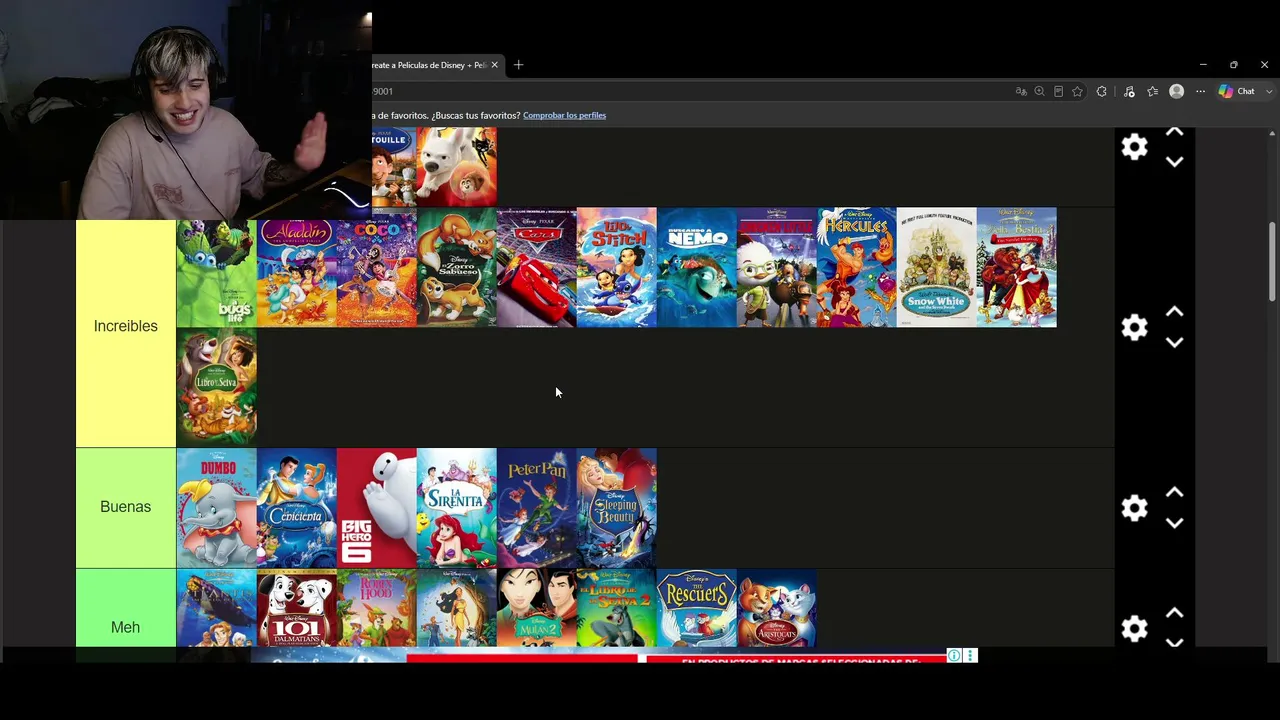This screenshot has width=1280, height=720.
Task: Close the Peliculas de Disney tab
Action: (494, 65)
